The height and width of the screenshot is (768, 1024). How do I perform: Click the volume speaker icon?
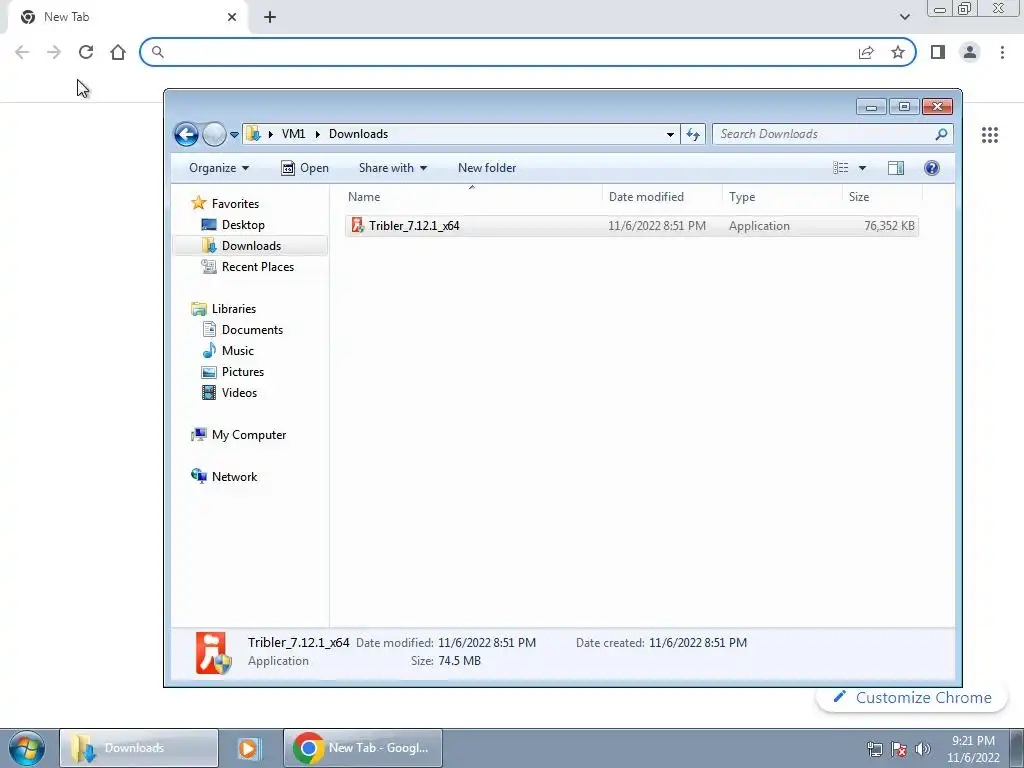point(923,749)
